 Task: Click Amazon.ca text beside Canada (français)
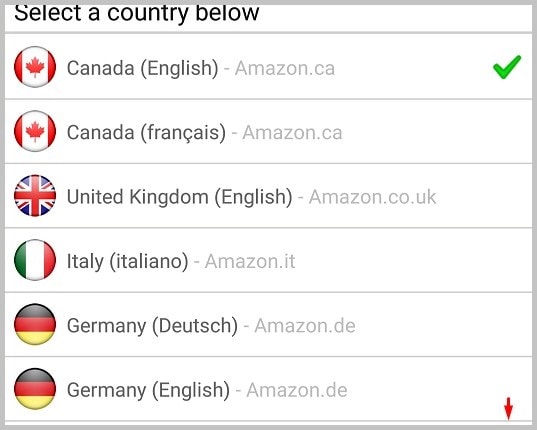point(292,132)
